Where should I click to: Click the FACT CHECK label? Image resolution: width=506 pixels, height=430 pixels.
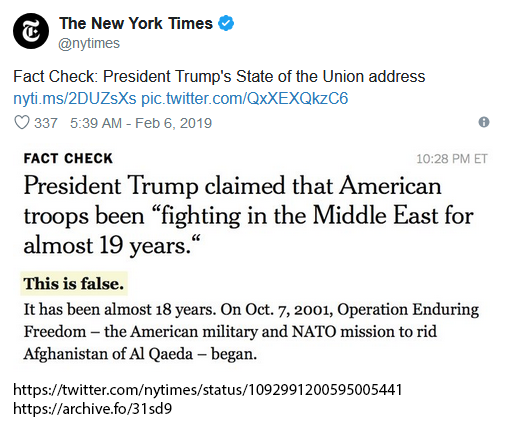(x=68, y=158)
